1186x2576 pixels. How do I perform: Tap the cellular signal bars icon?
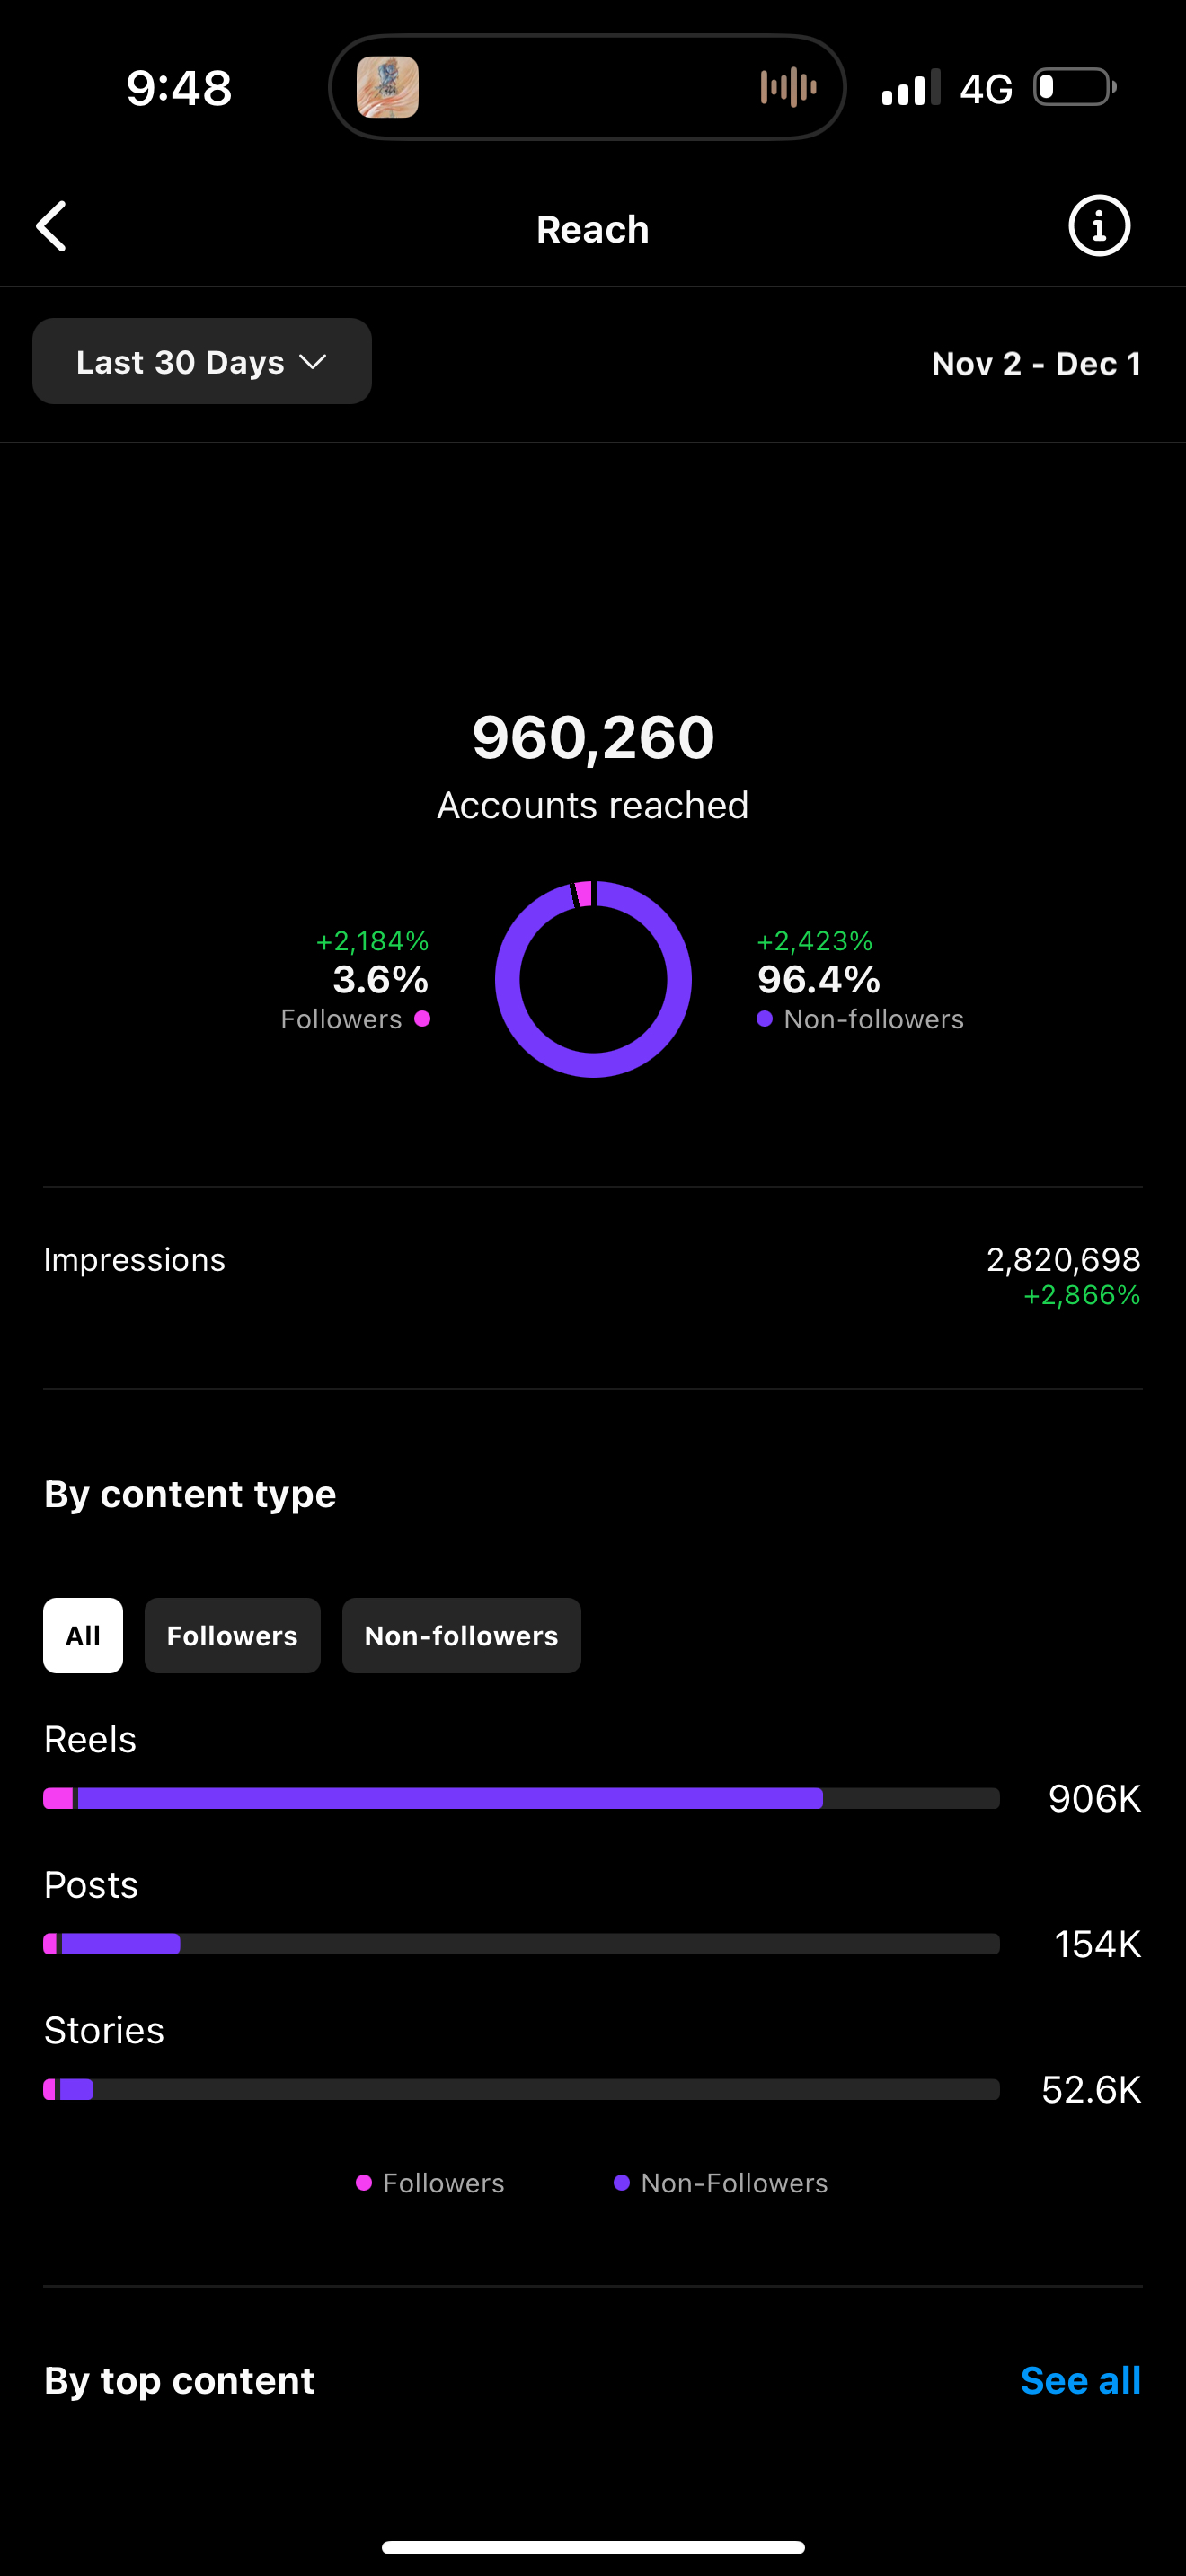point(910,88)
